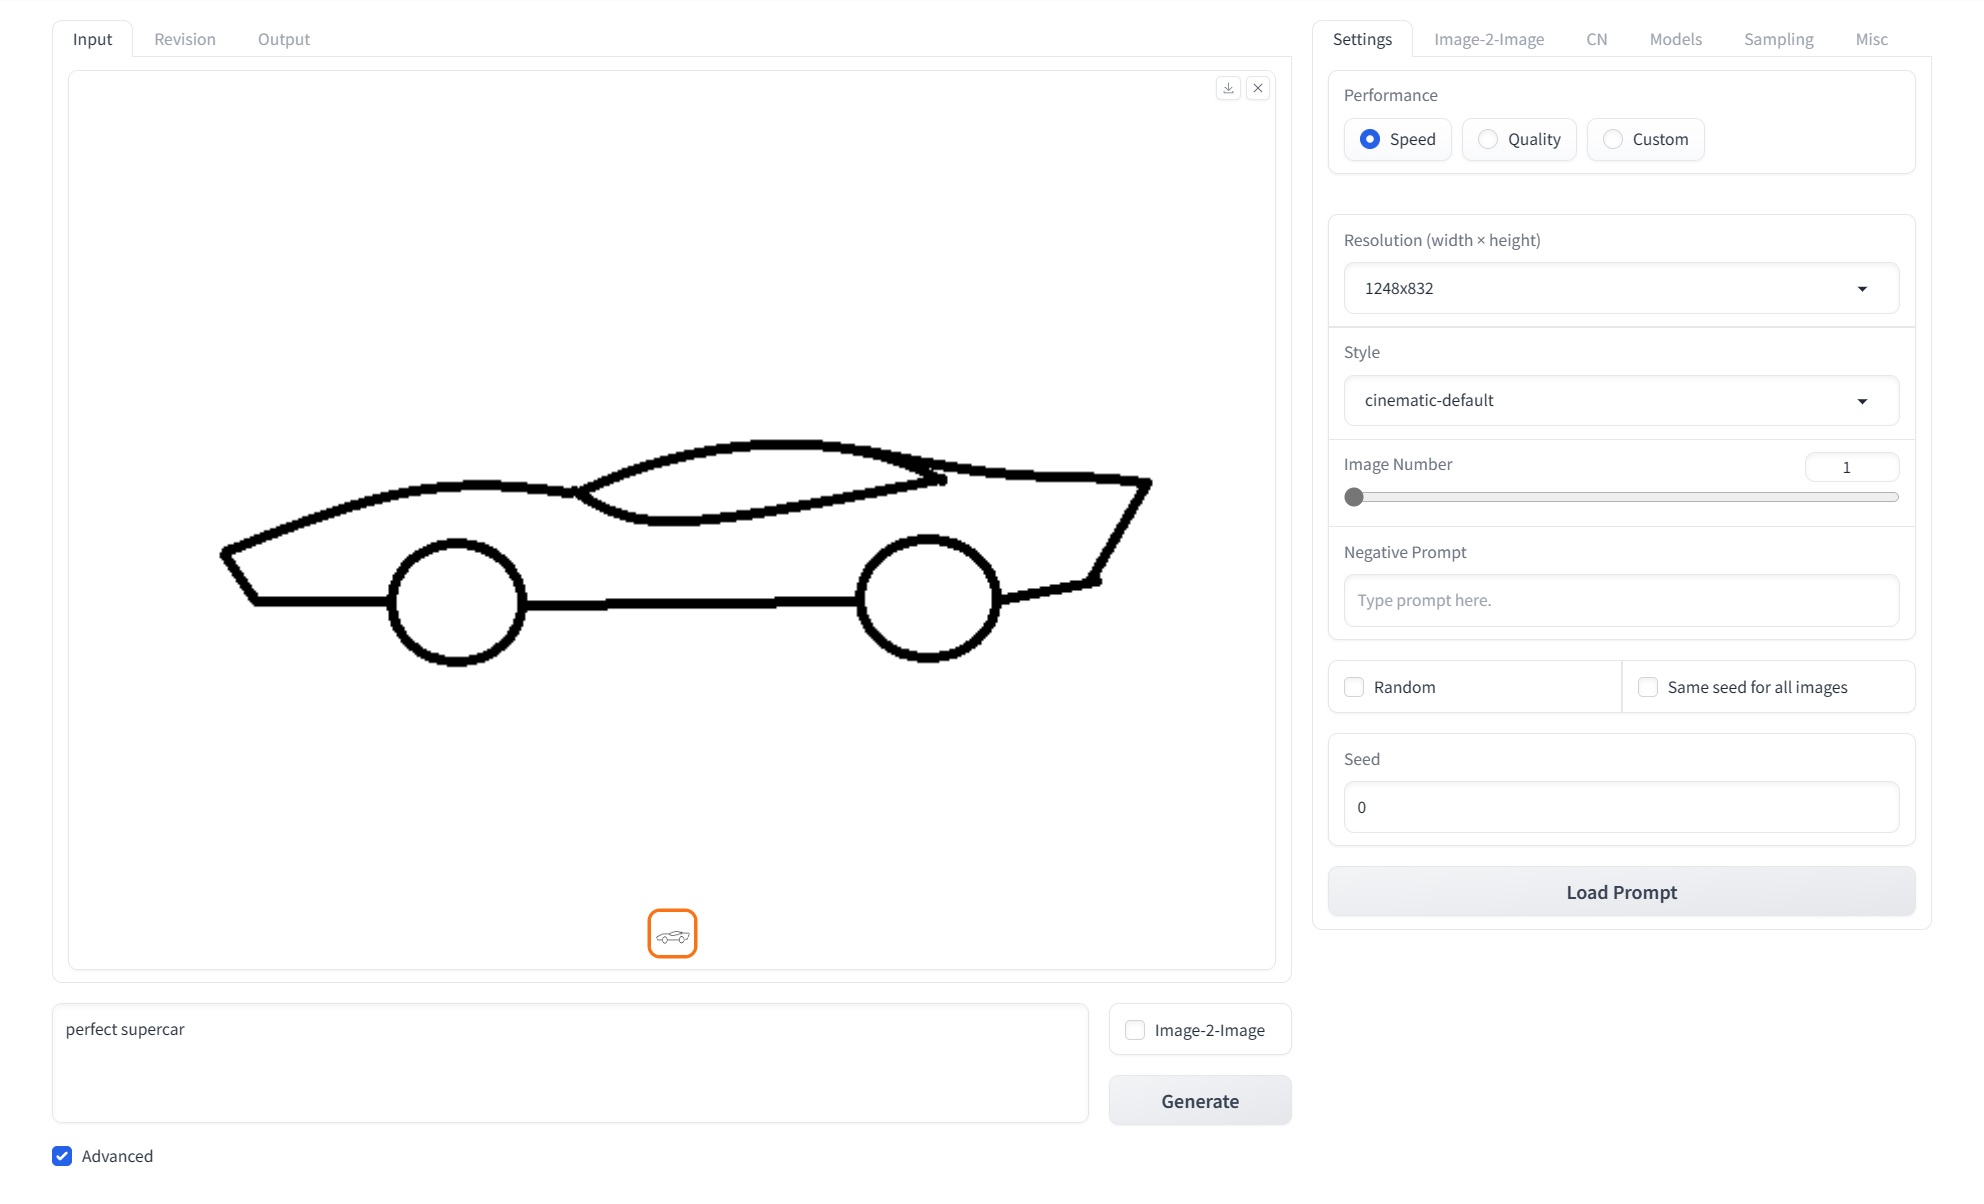Check Same seed for all images

pos(1648,687)
